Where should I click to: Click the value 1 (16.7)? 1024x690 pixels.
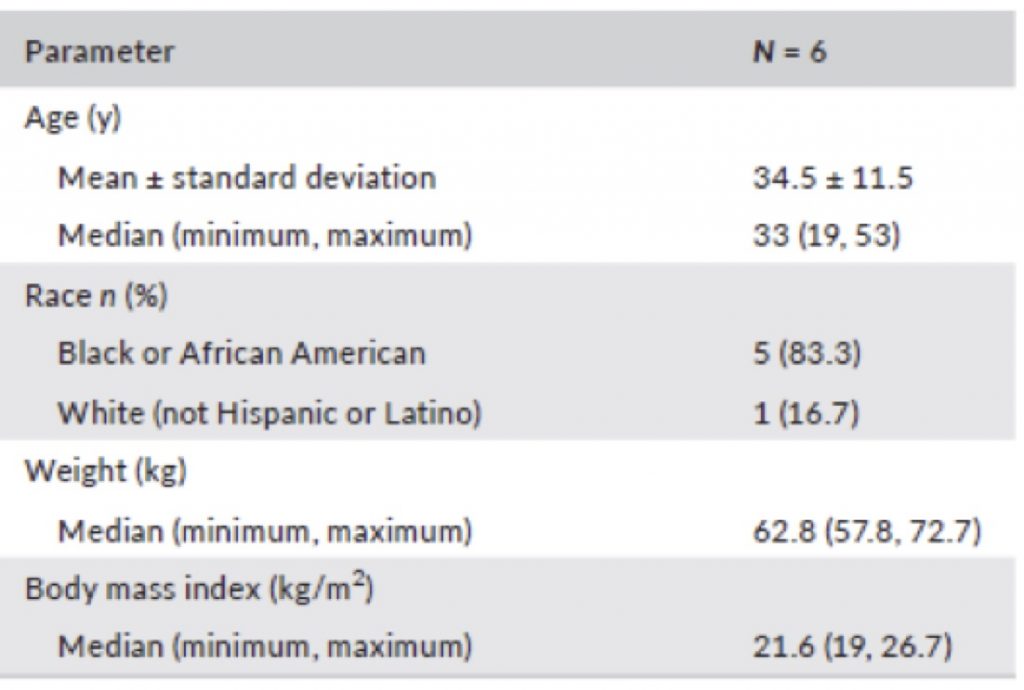[806, 413]
